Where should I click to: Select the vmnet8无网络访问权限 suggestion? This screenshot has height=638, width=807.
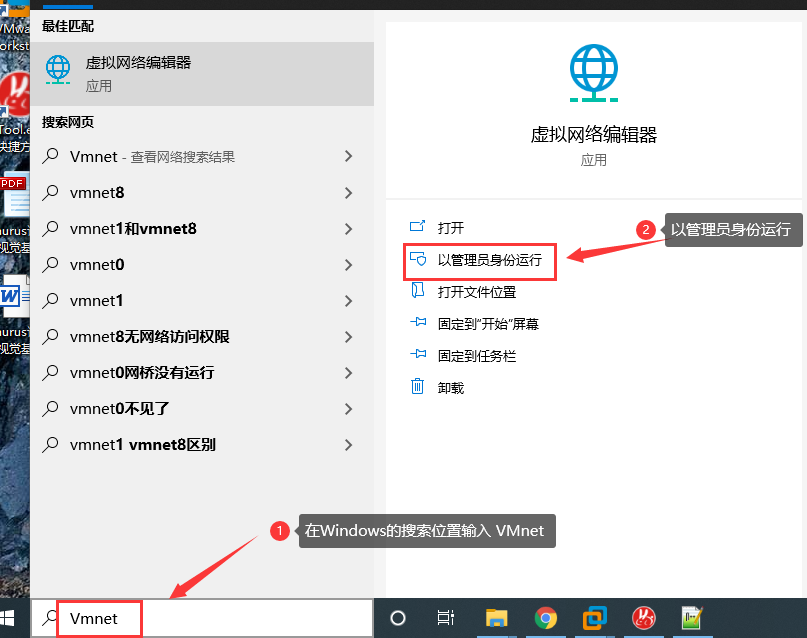click(x=202, y=337)
